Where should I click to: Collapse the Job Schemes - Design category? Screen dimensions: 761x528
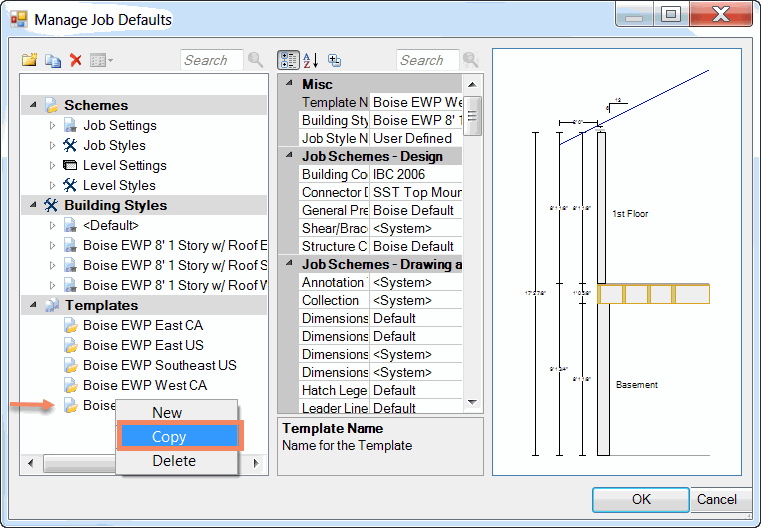289,156
